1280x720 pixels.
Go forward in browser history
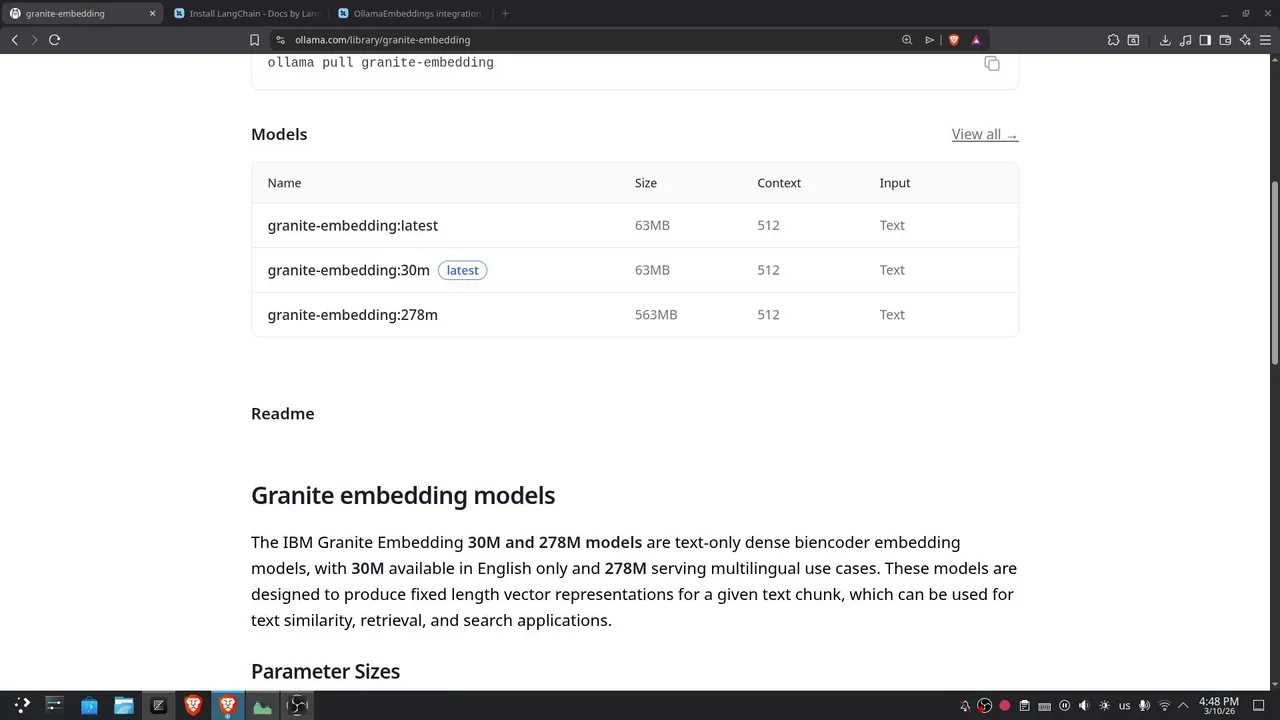pos(34,40)
